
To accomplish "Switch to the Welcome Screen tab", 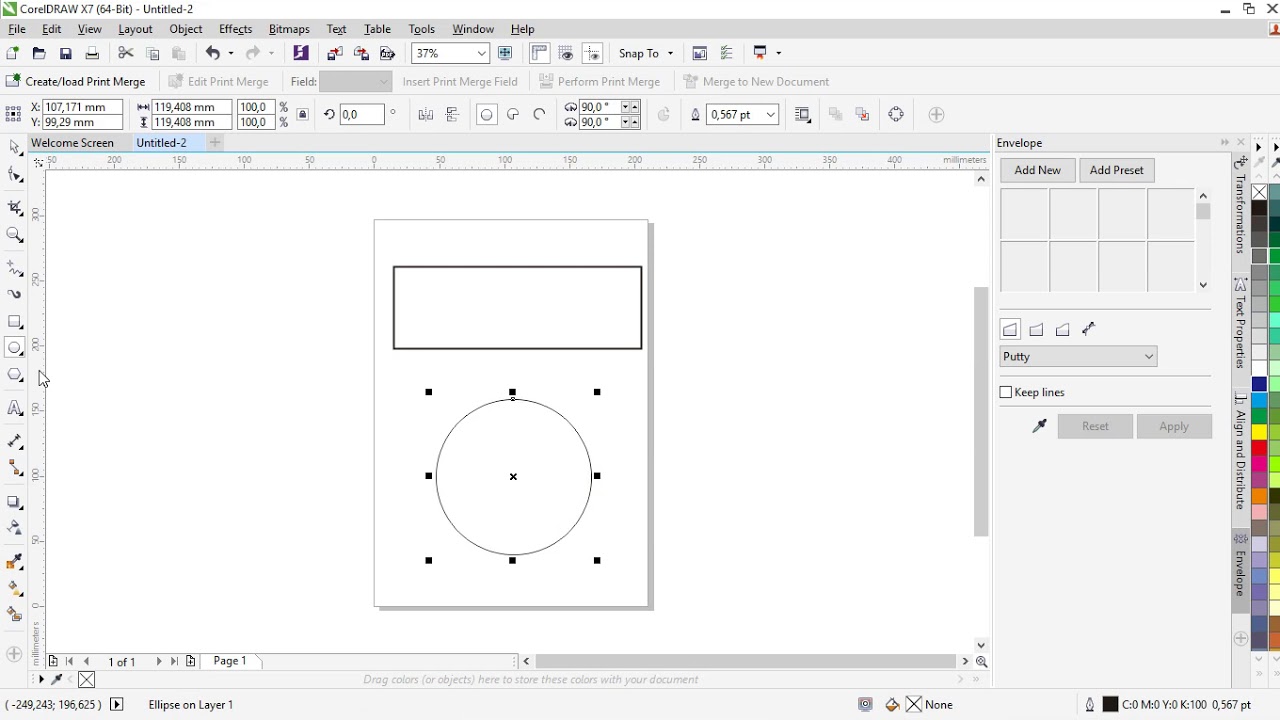I will (73, 143).
